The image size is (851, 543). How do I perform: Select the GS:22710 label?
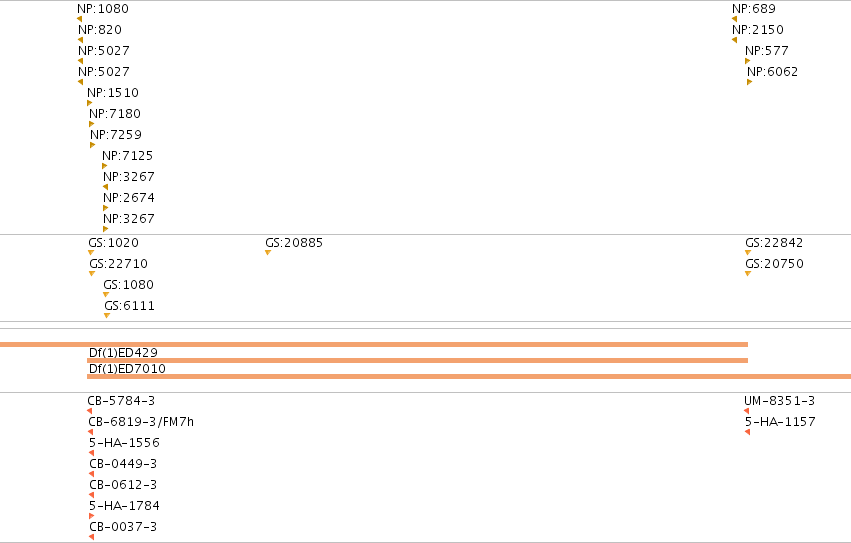pyautogui.click(x=118, y=264)
